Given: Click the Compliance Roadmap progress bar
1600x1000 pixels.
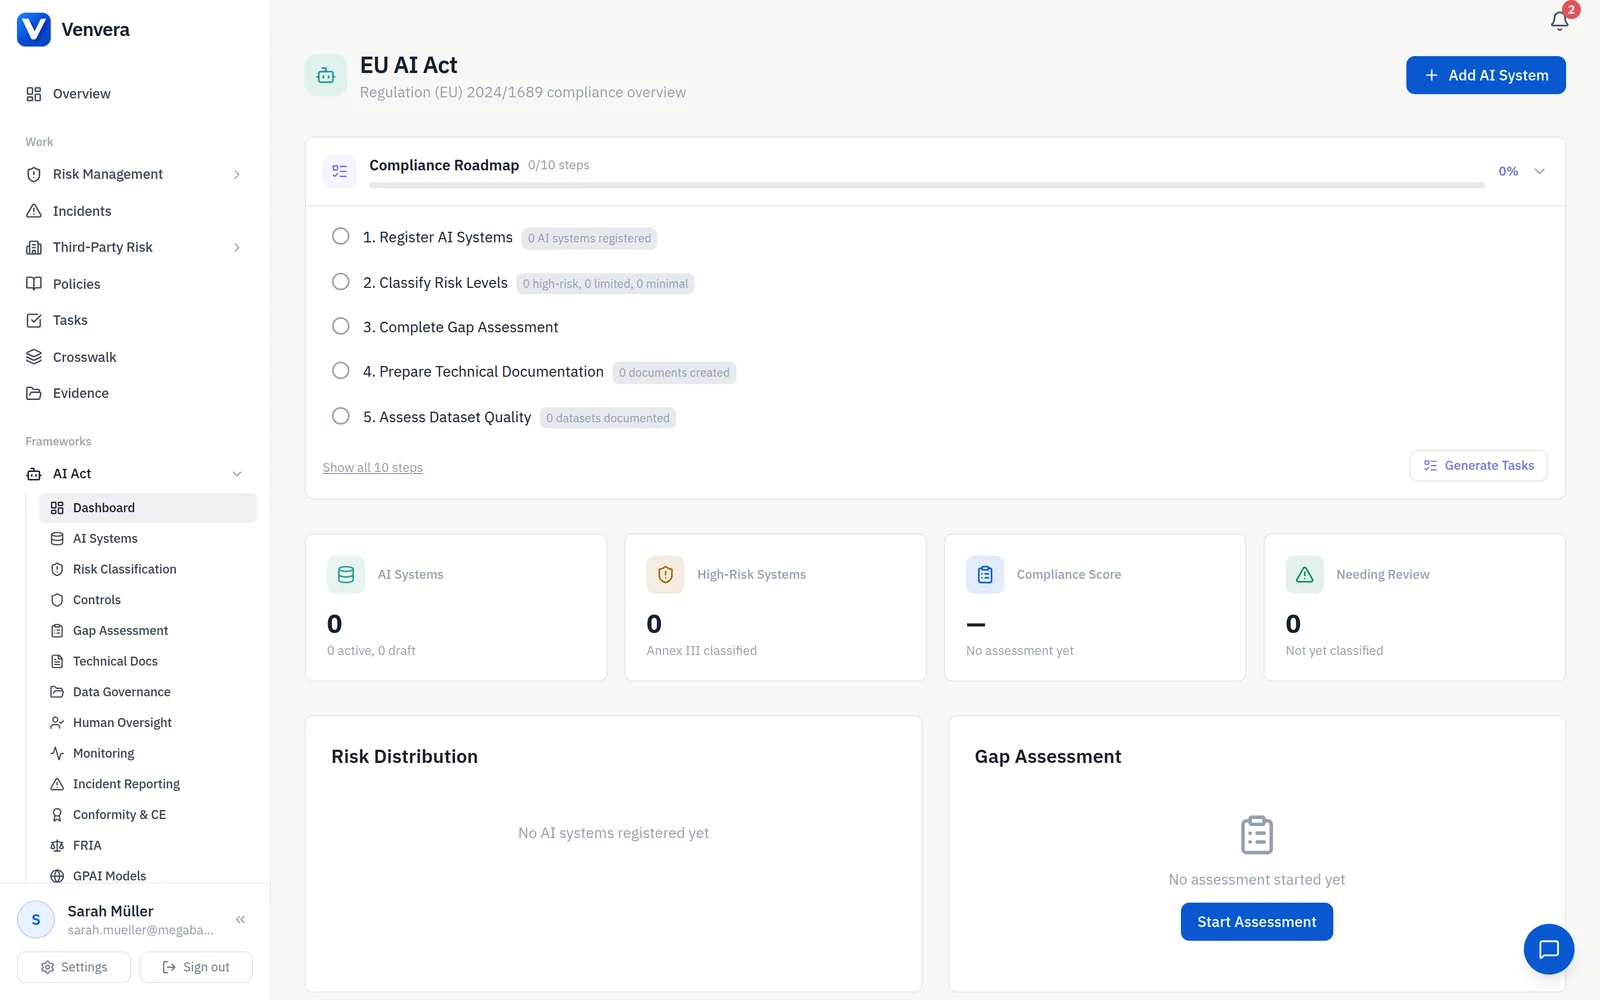Looking at the screenshot, I should tap(927, 185).
